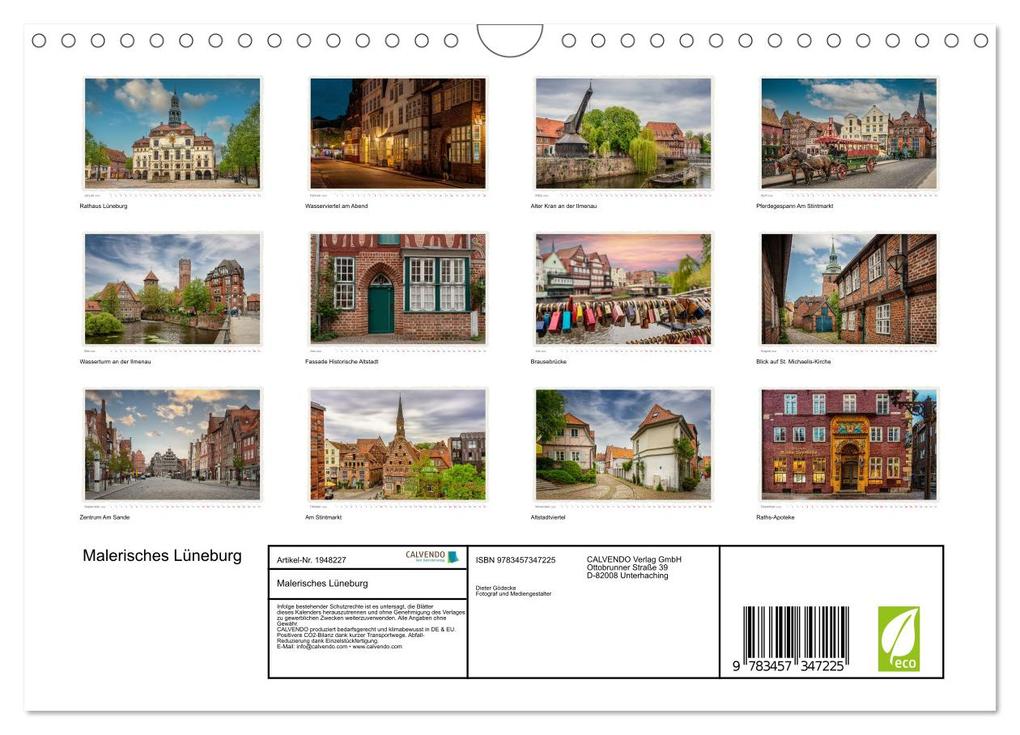Viewport: 1020px width, 735px height.
Task: Click the calendar hanger notch cutout
Action: coord(509,40)
